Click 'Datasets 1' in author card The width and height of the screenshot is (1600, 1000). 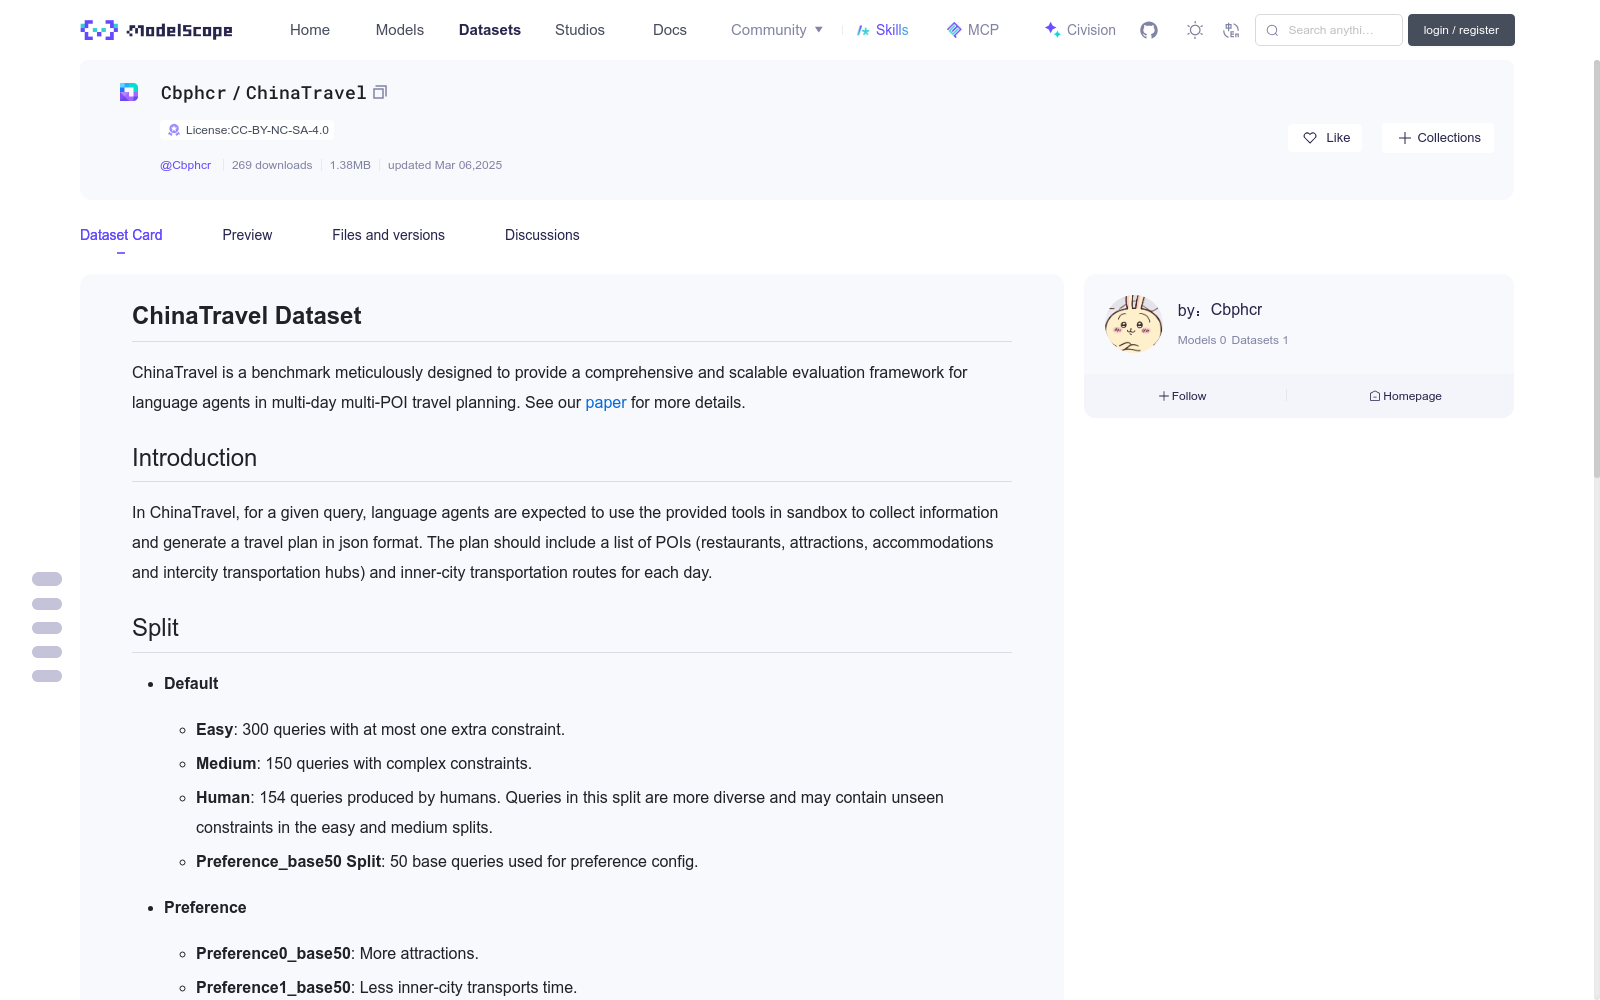(x=1260, y=340)
